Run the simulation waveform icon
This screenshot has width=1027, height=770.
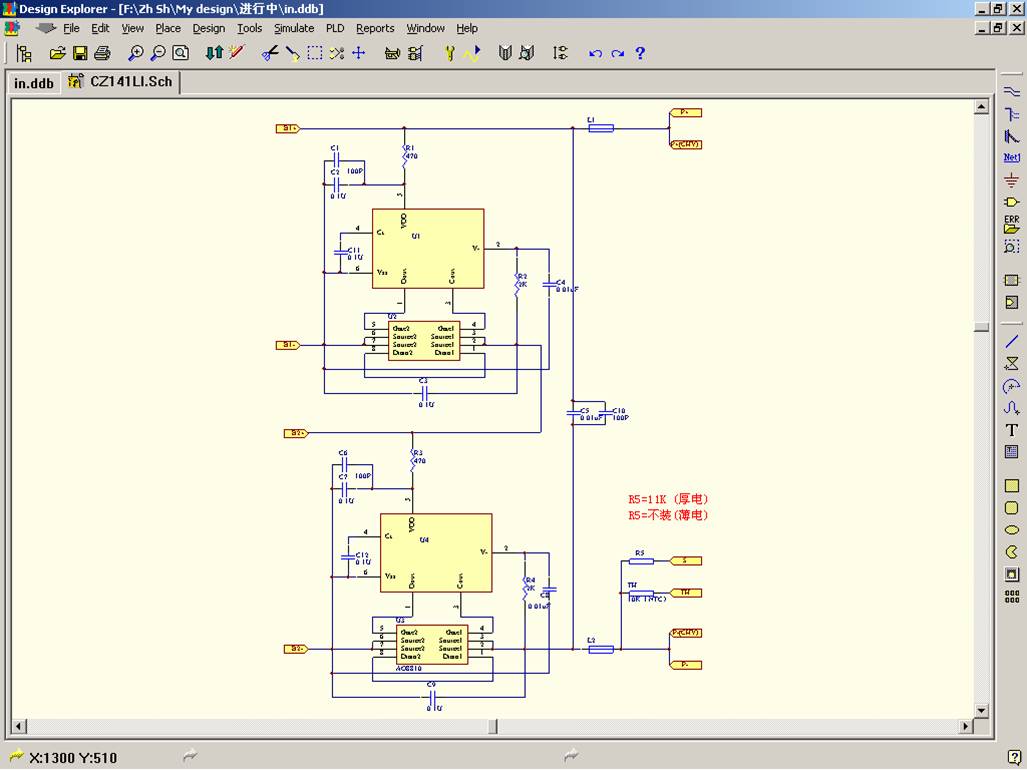click(x=472, y=53)
